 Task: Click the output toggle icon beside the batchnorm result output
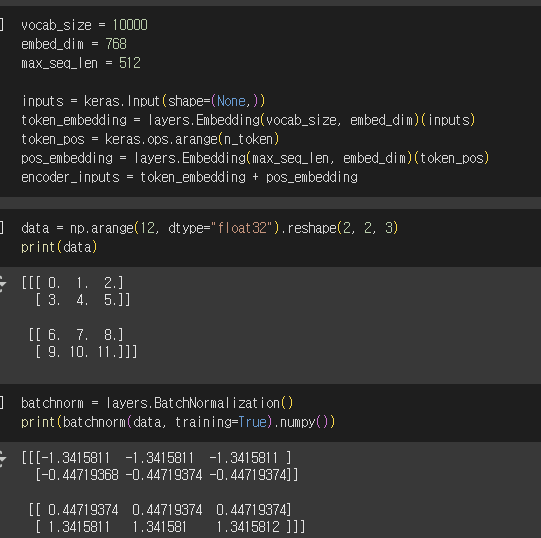tap(2, 459)
